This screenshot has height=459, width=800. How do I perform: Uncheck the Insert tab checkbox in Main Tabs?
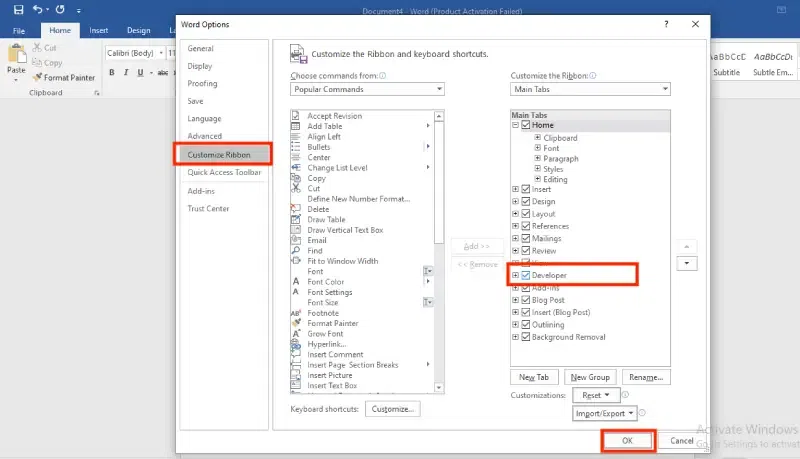pyautogui.click(x=526, y=189)
